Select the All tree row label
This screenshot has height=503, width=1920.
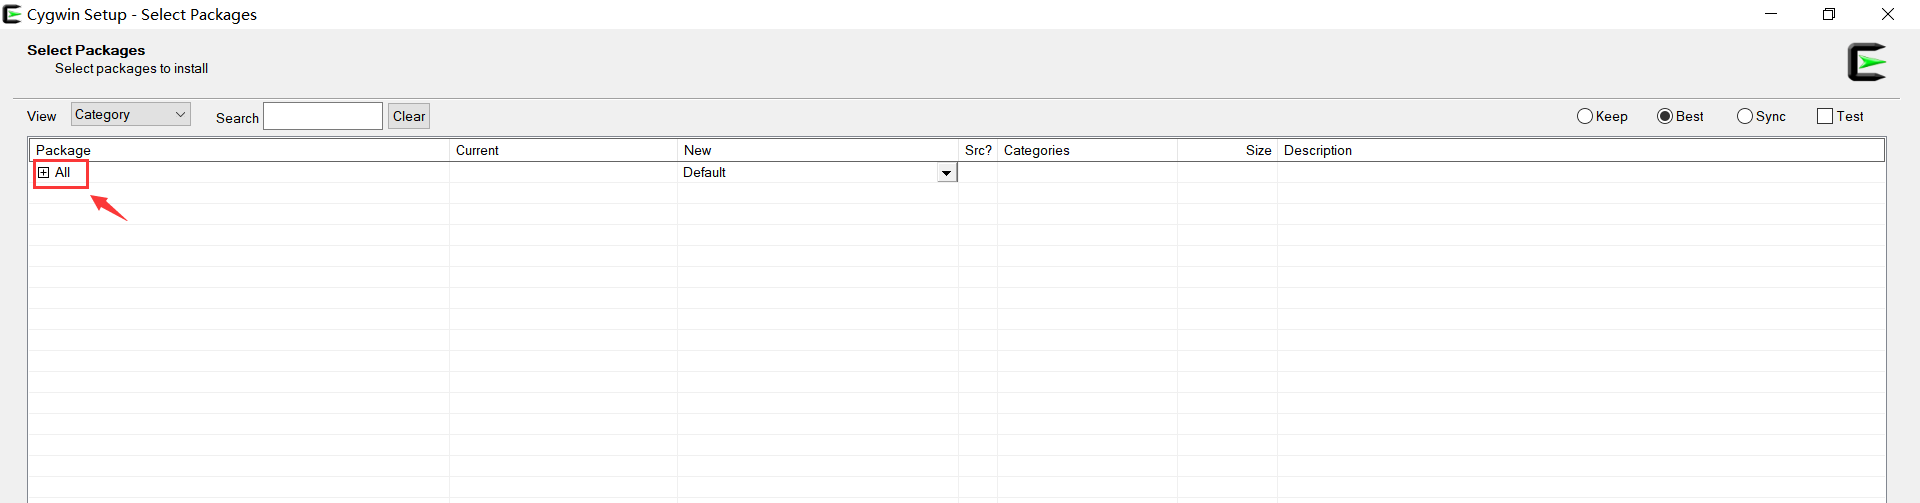62,173
